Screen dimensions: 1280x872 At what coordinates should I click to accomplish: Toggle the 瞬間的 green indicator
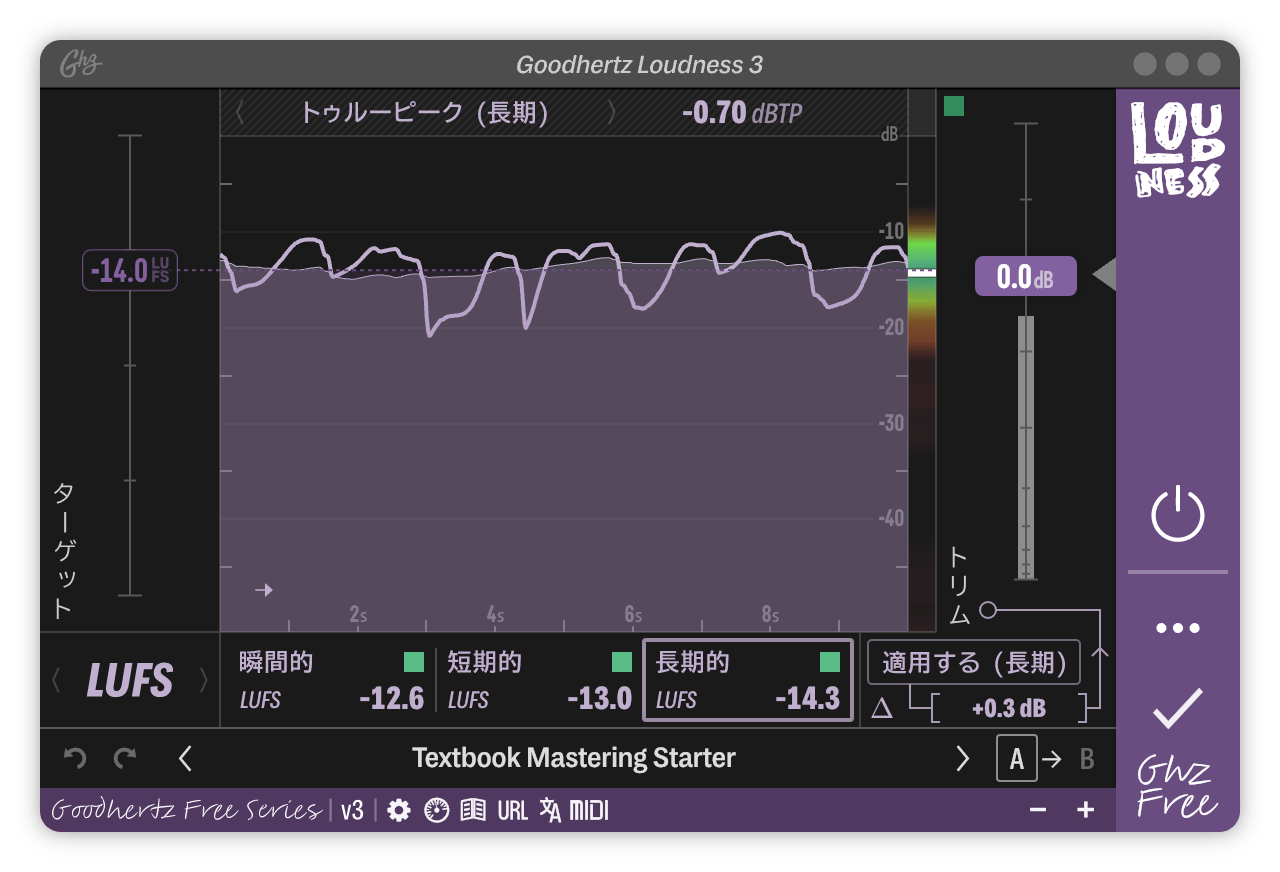coord(414,662)
